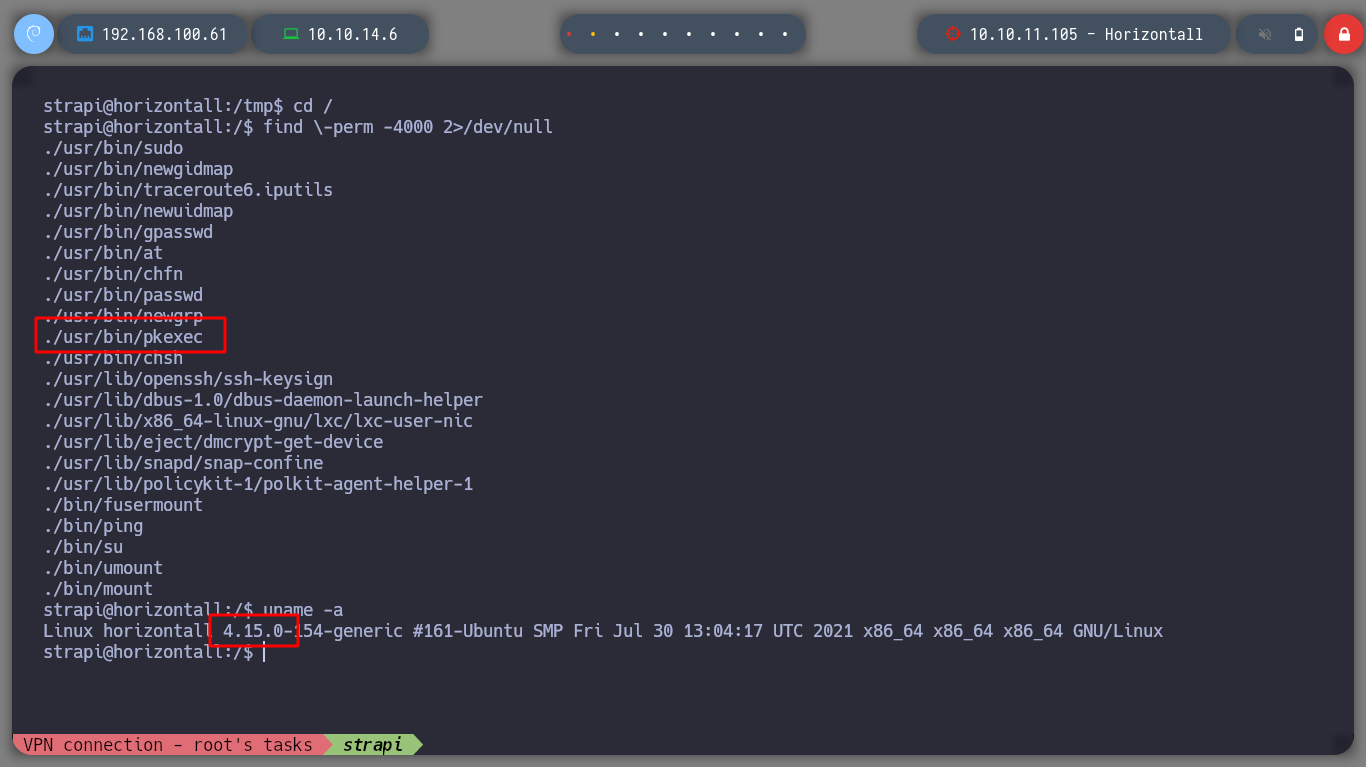The image size is (1366, 767).
Task: Select the lxc-user-nic path line
Action: pos(258,421)
